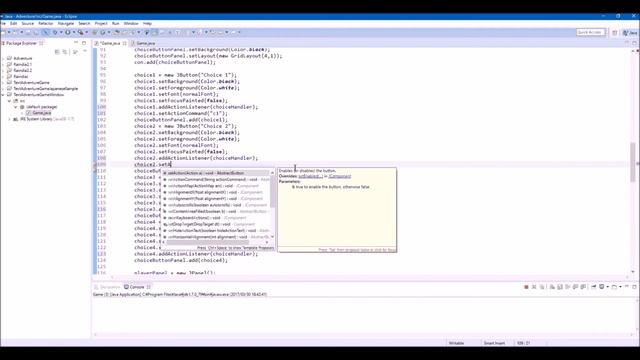Click the Open Console icon
This screenshot has height=360, width=640.
click(614, 287)
